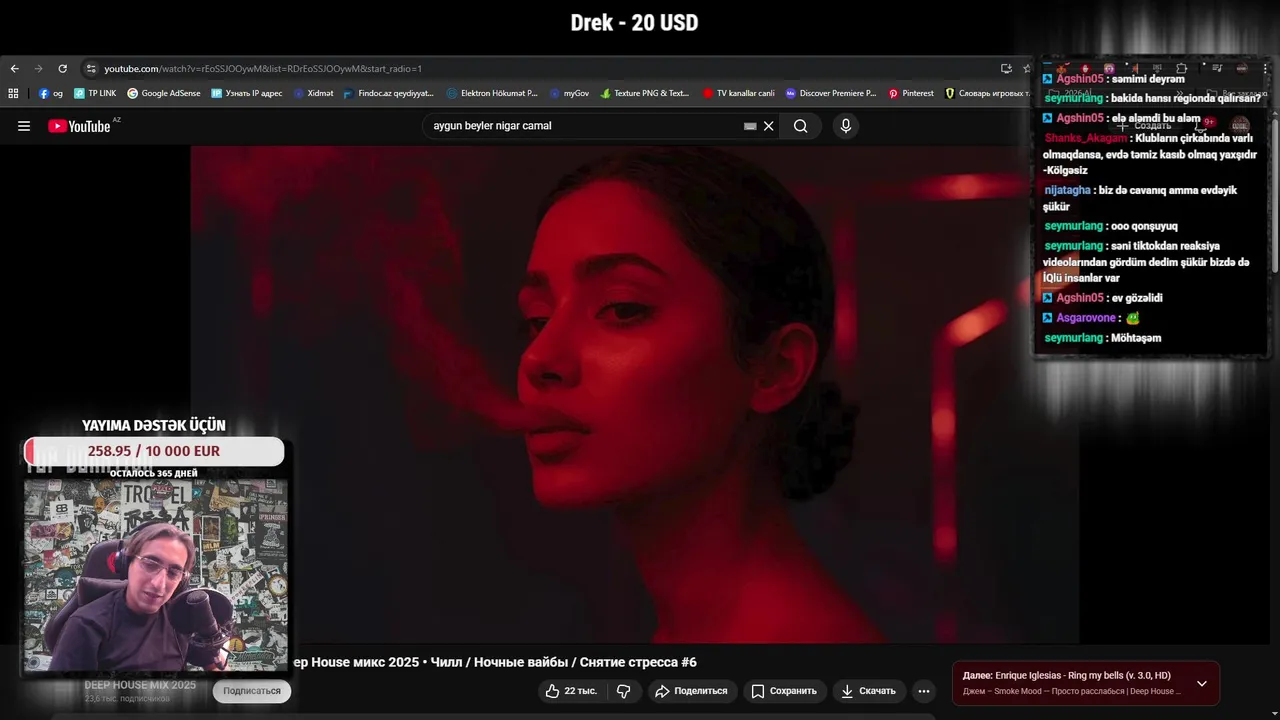Open the 'og' Facebook bookmark
This screenshot has width=1280, height=720.
tap(50, 93)
